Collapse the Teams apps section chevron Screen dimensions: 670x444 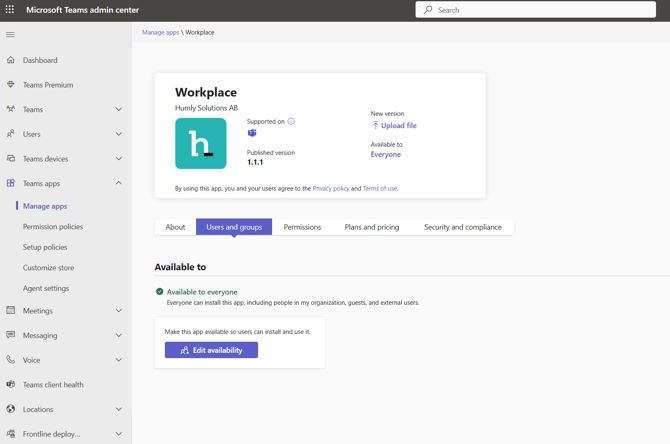118,183
